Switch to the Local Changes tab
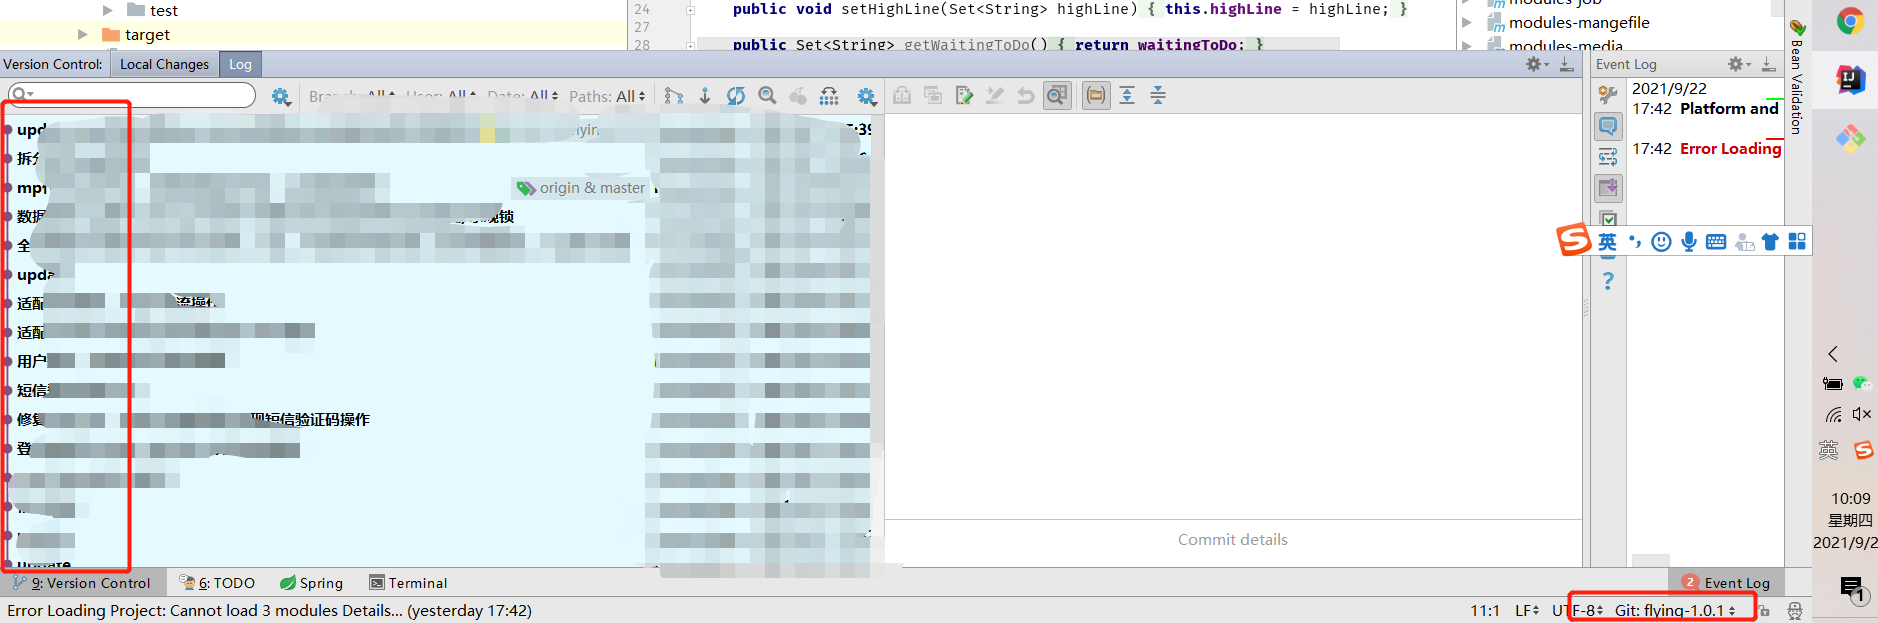Image resolution: width=1878 pixels, height=623 pixels. tap(164, 64)
